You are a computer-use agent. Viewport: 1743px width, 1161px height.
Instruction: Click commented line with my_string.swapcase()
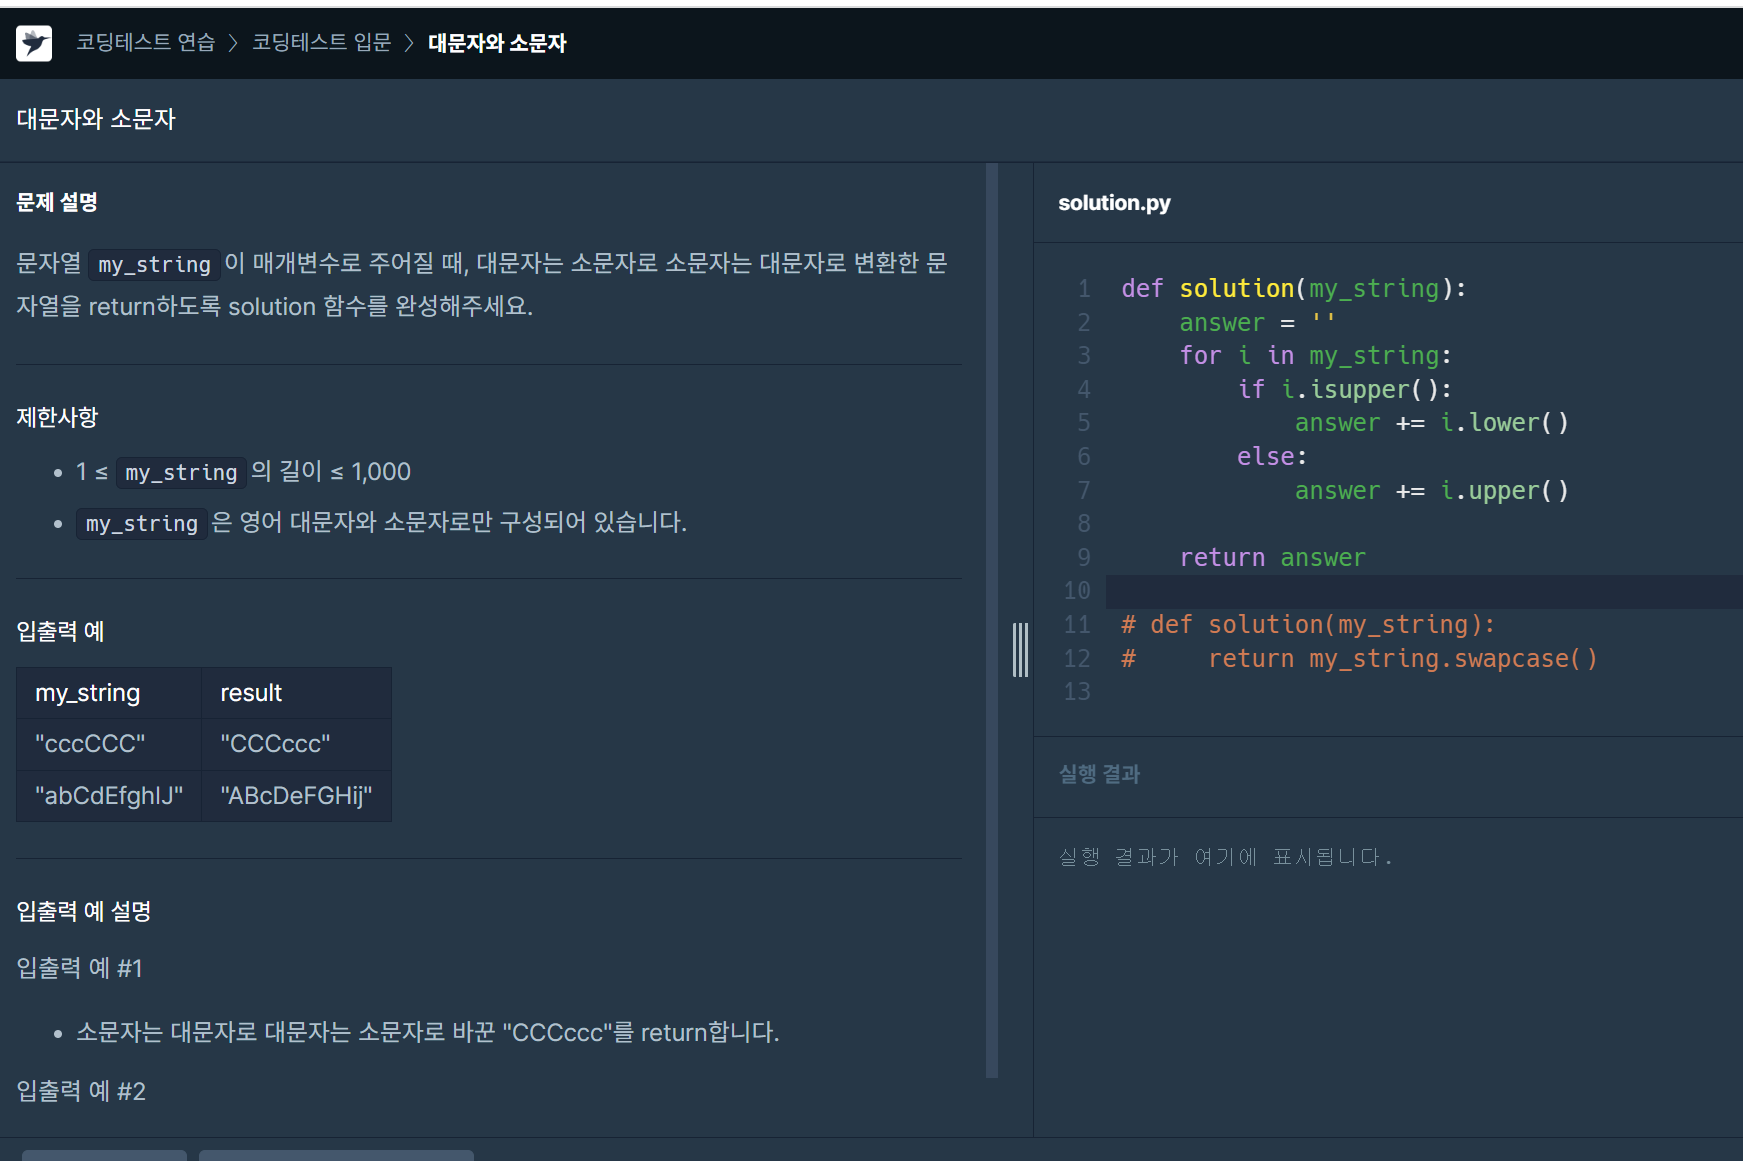(x=1359, y=659)
